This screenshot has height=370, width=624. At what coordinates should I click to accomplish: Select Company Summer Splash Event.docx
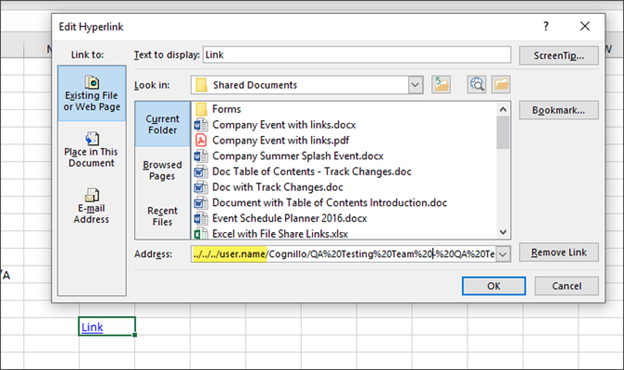pos(298,156)
